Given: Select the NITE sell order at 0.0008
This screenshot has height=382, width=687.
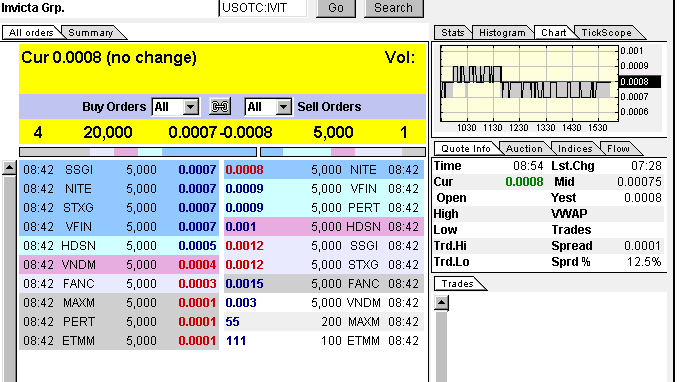Looking at the screenshot, I should (324, 170).
